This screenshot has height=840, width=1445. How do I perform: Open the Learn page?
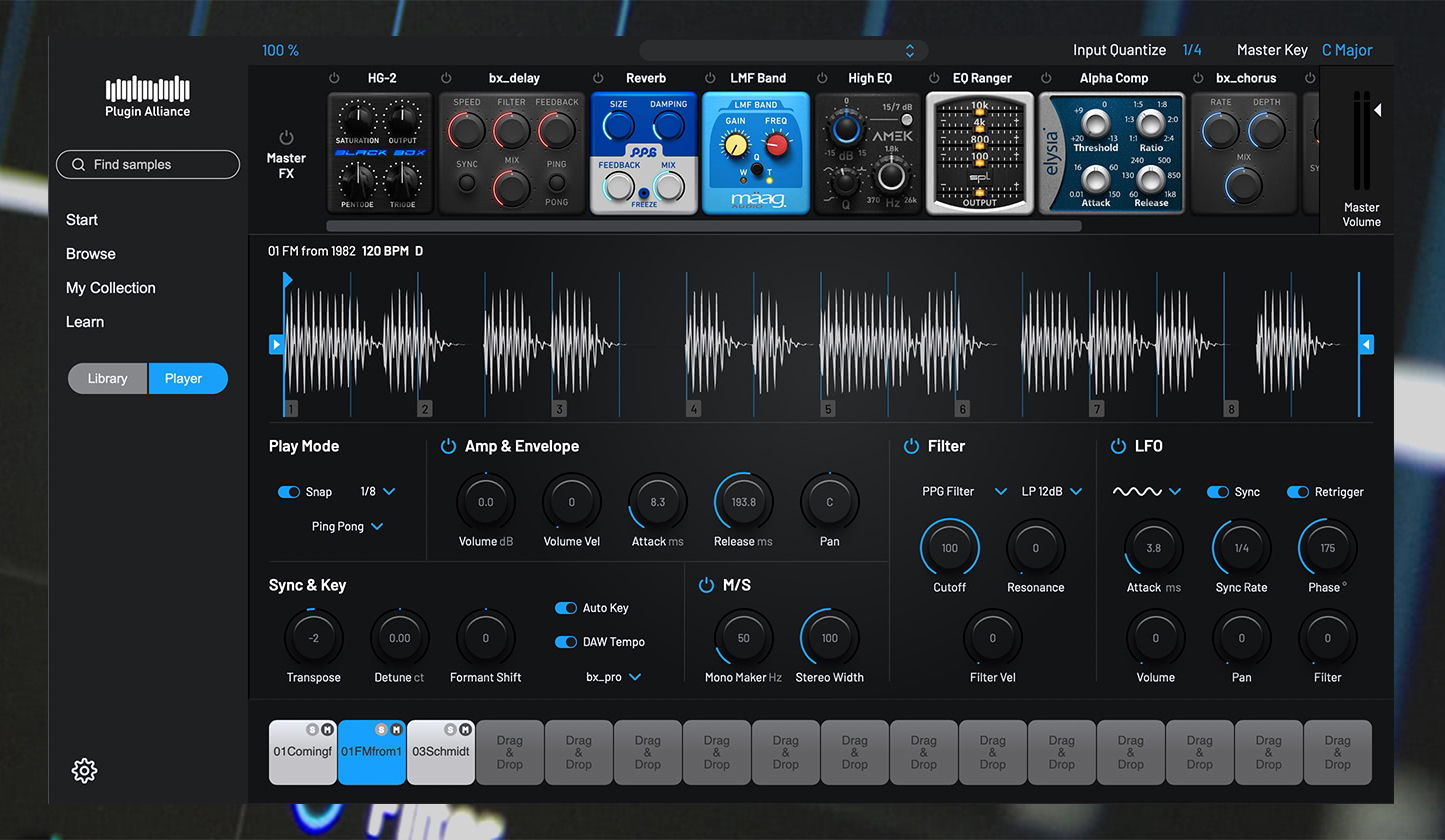85,322
